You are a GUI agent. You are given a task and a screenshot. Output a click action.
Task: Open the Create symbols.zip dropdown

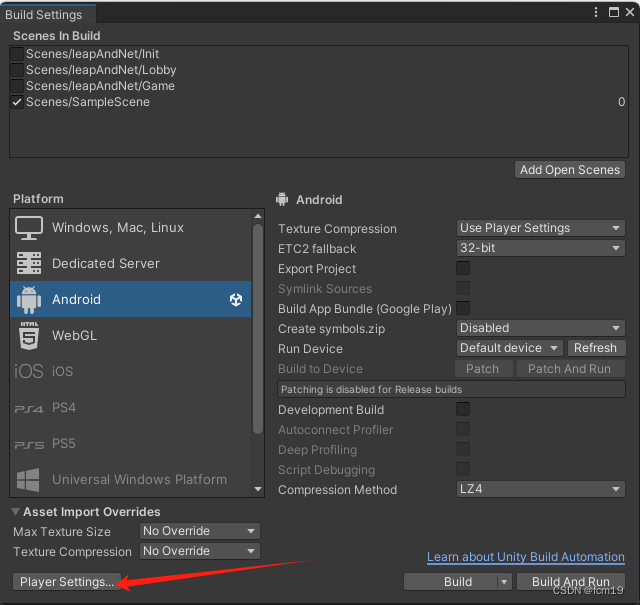coord(540,328)
